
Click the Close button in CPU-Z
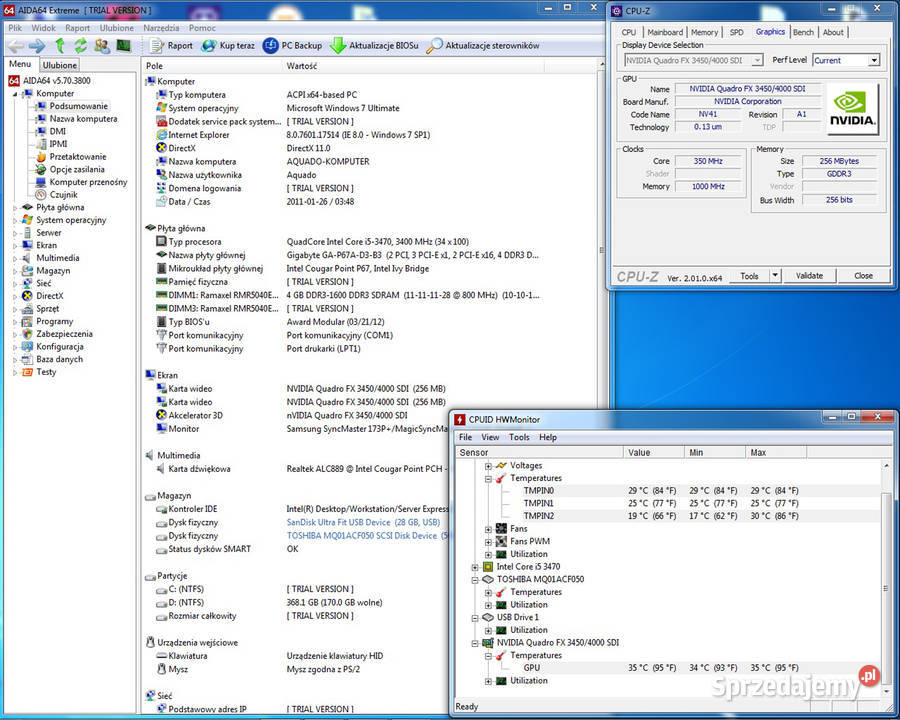(x=863, y=276)
